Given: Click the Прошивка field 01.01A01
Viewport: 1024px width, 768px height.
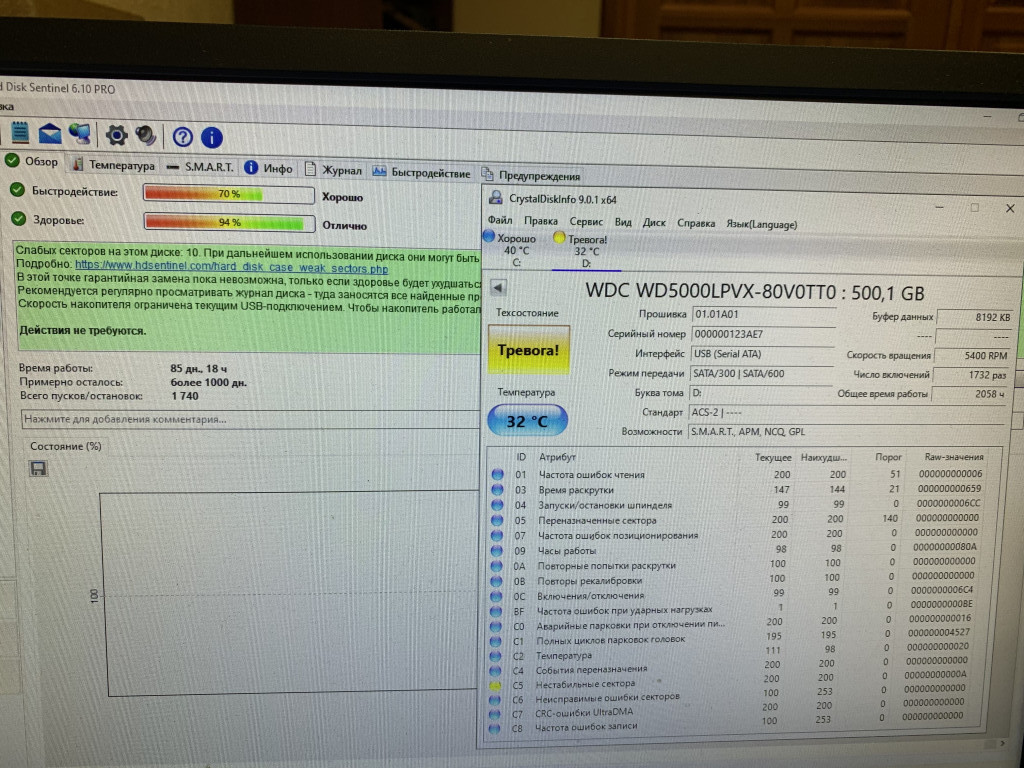Looking at the screenshot, I should [763, 315].
